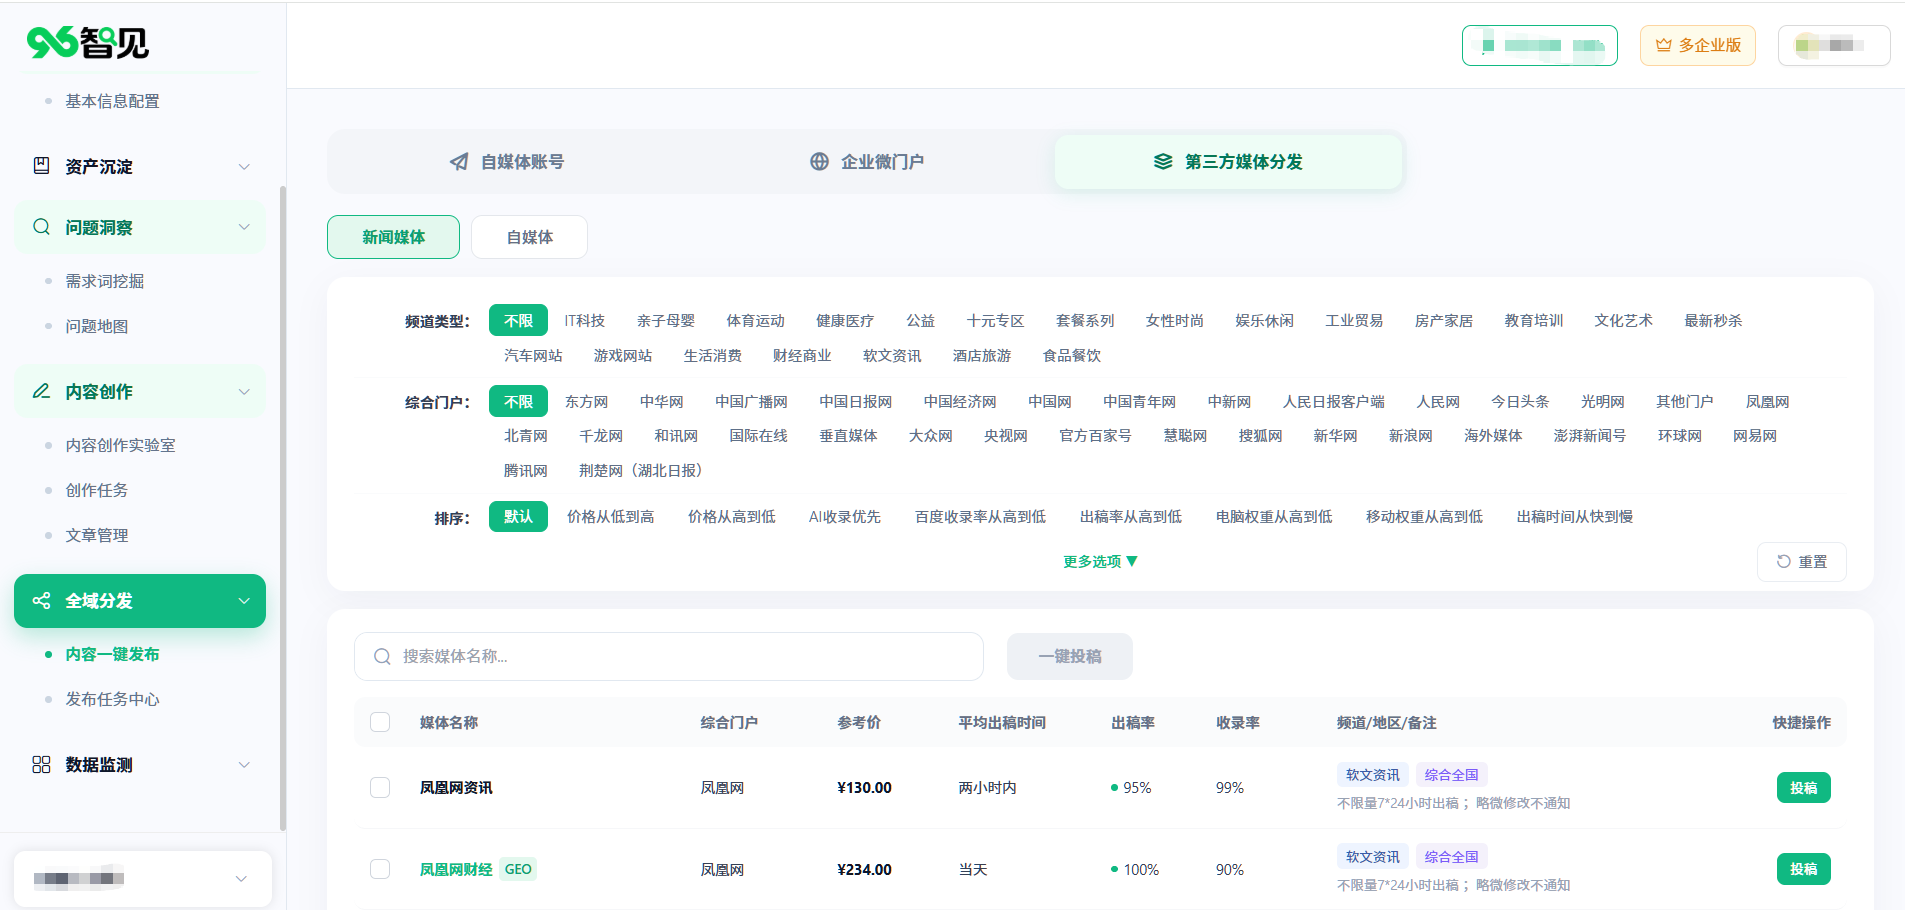Sort by 价格从低到高
1905x910 pixels.
611,517
